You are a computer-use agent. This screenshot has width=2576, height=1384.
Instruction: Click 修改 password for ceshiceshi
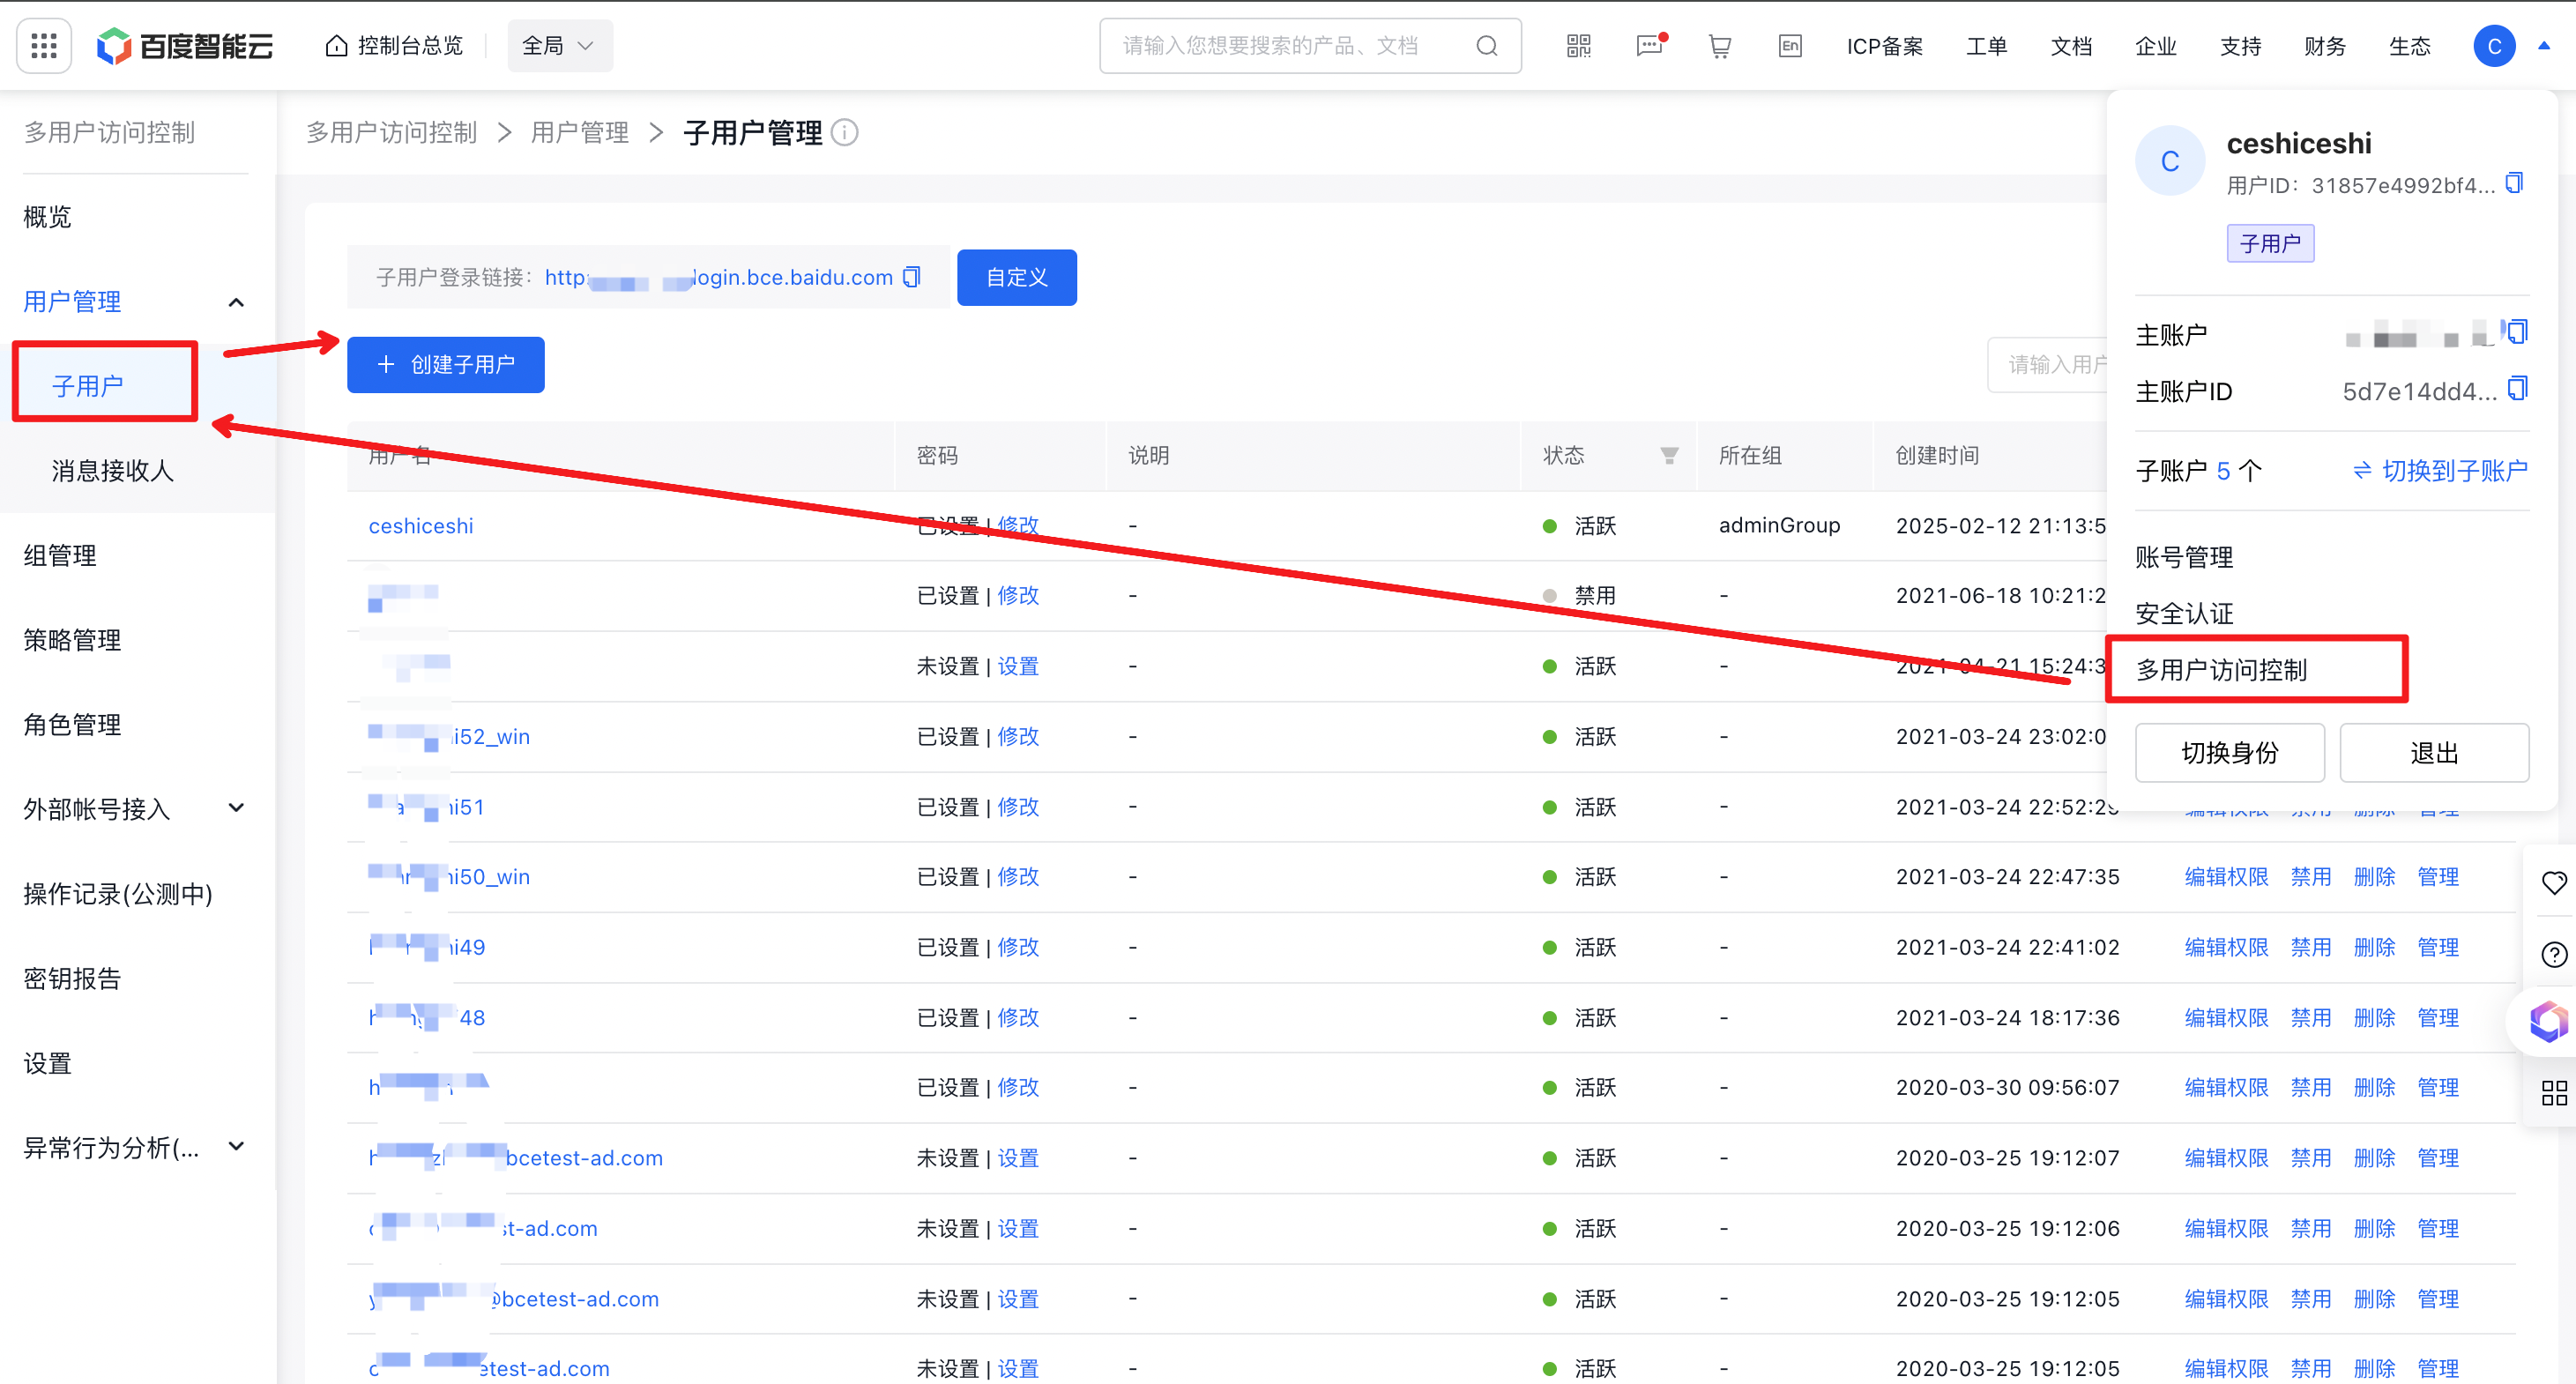coord(1018,526)
